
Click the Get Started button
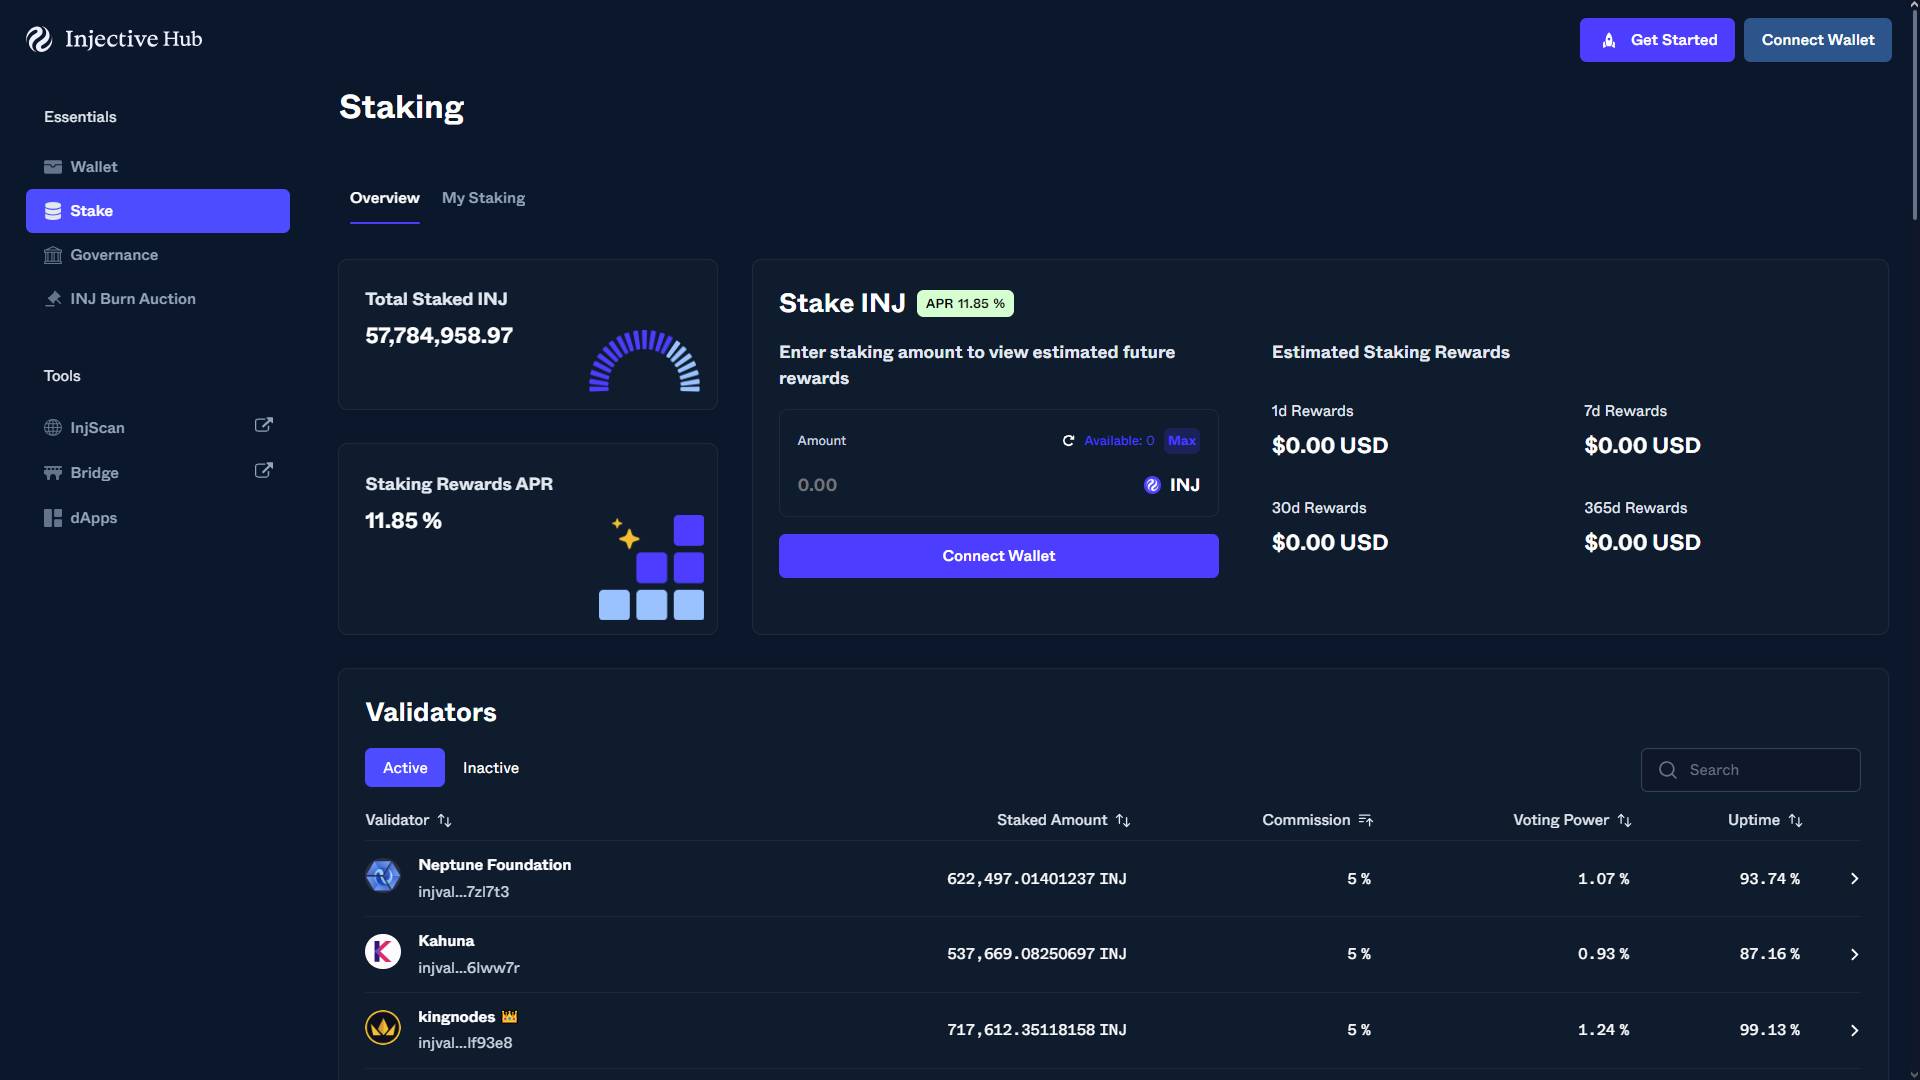(x=1657, y=40)
